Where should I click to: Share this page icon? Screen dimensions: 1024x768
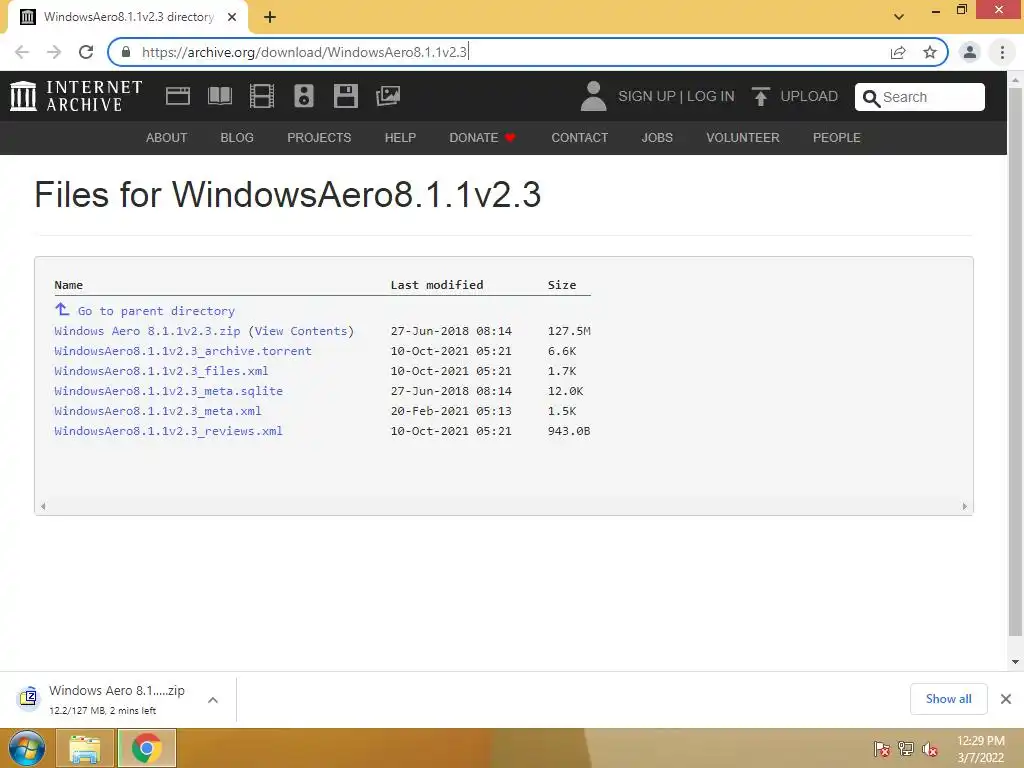898,52
